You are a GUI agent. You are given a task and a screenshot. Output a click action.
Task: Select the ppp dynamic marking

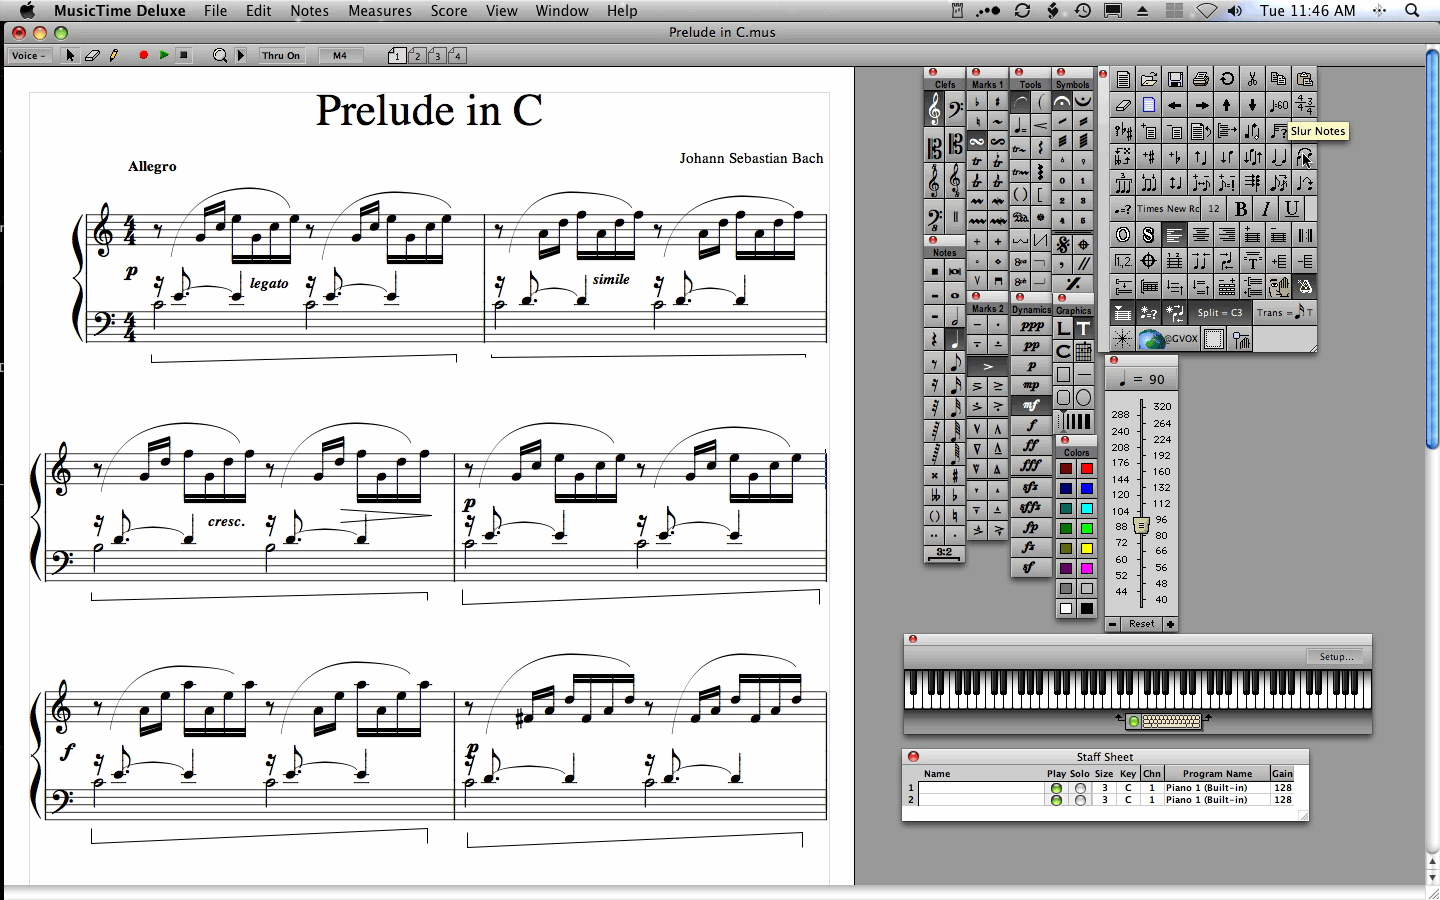click(1032, 326)
